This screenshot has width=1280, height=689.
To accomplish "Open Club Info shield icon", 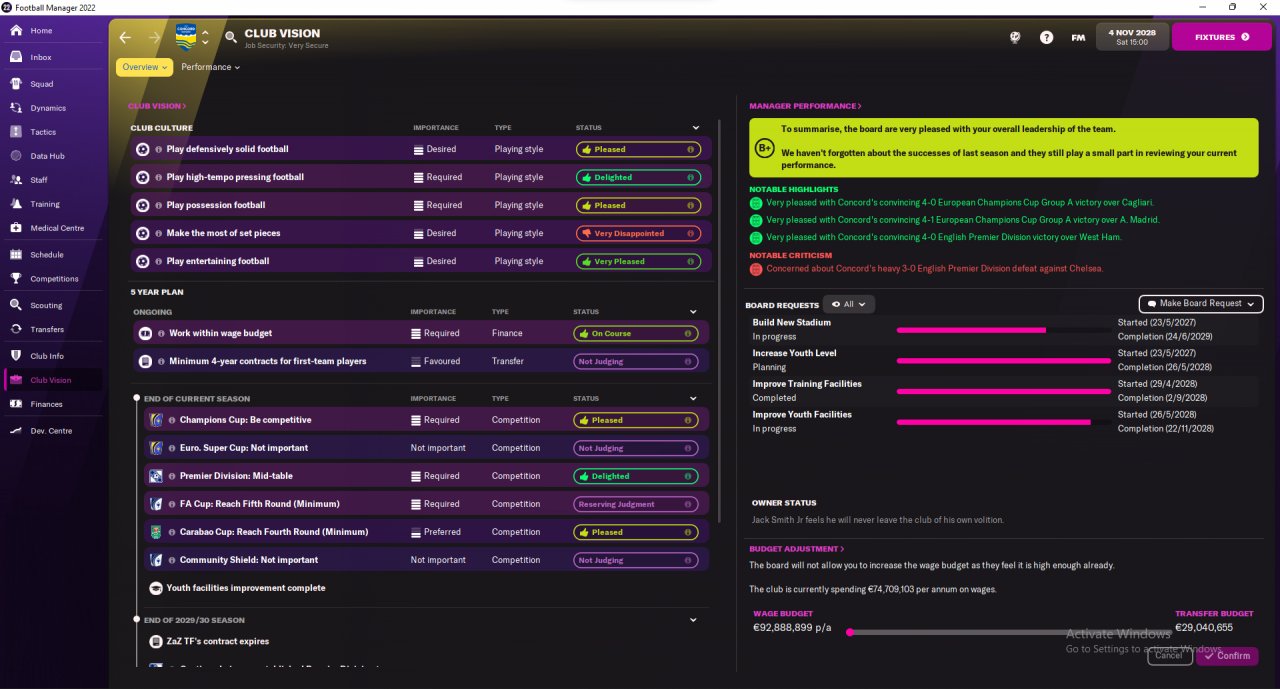I will [x=16, y=356].
